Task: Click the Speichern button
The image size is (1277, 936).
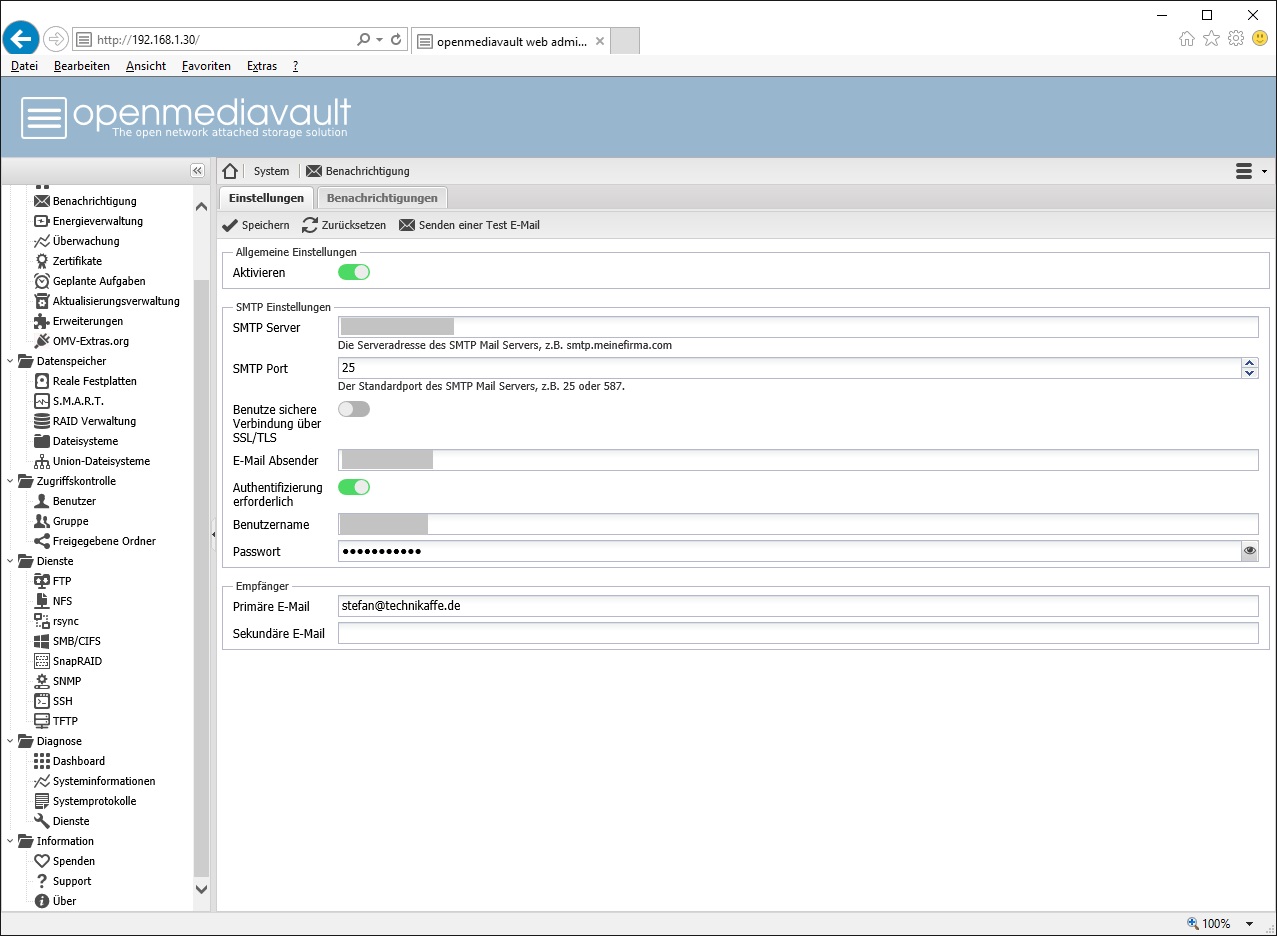Action: 256,225
